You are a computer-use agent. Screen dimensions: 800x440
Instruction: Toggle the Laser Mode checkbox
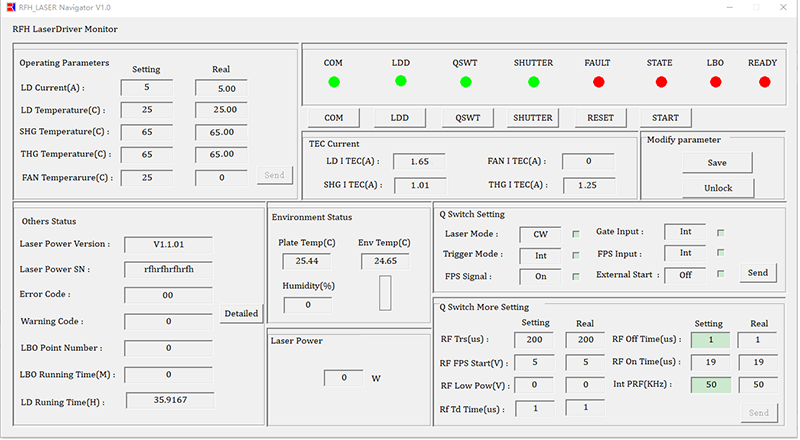coord(576,234)
